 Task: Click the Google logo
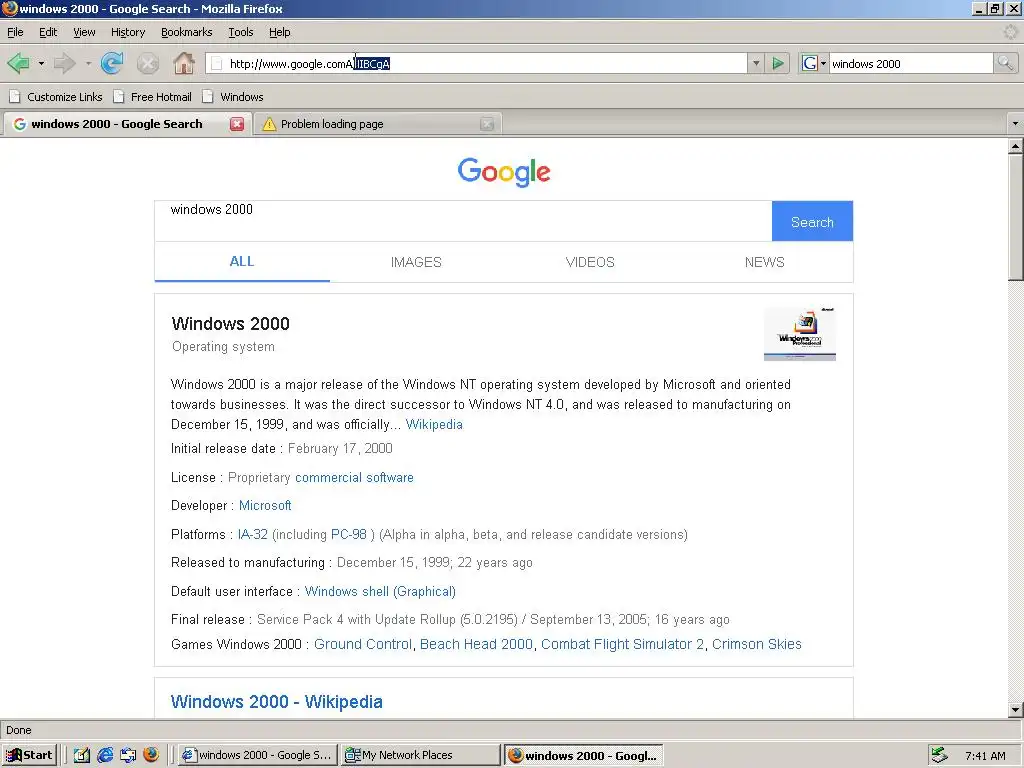pos(504,172)
